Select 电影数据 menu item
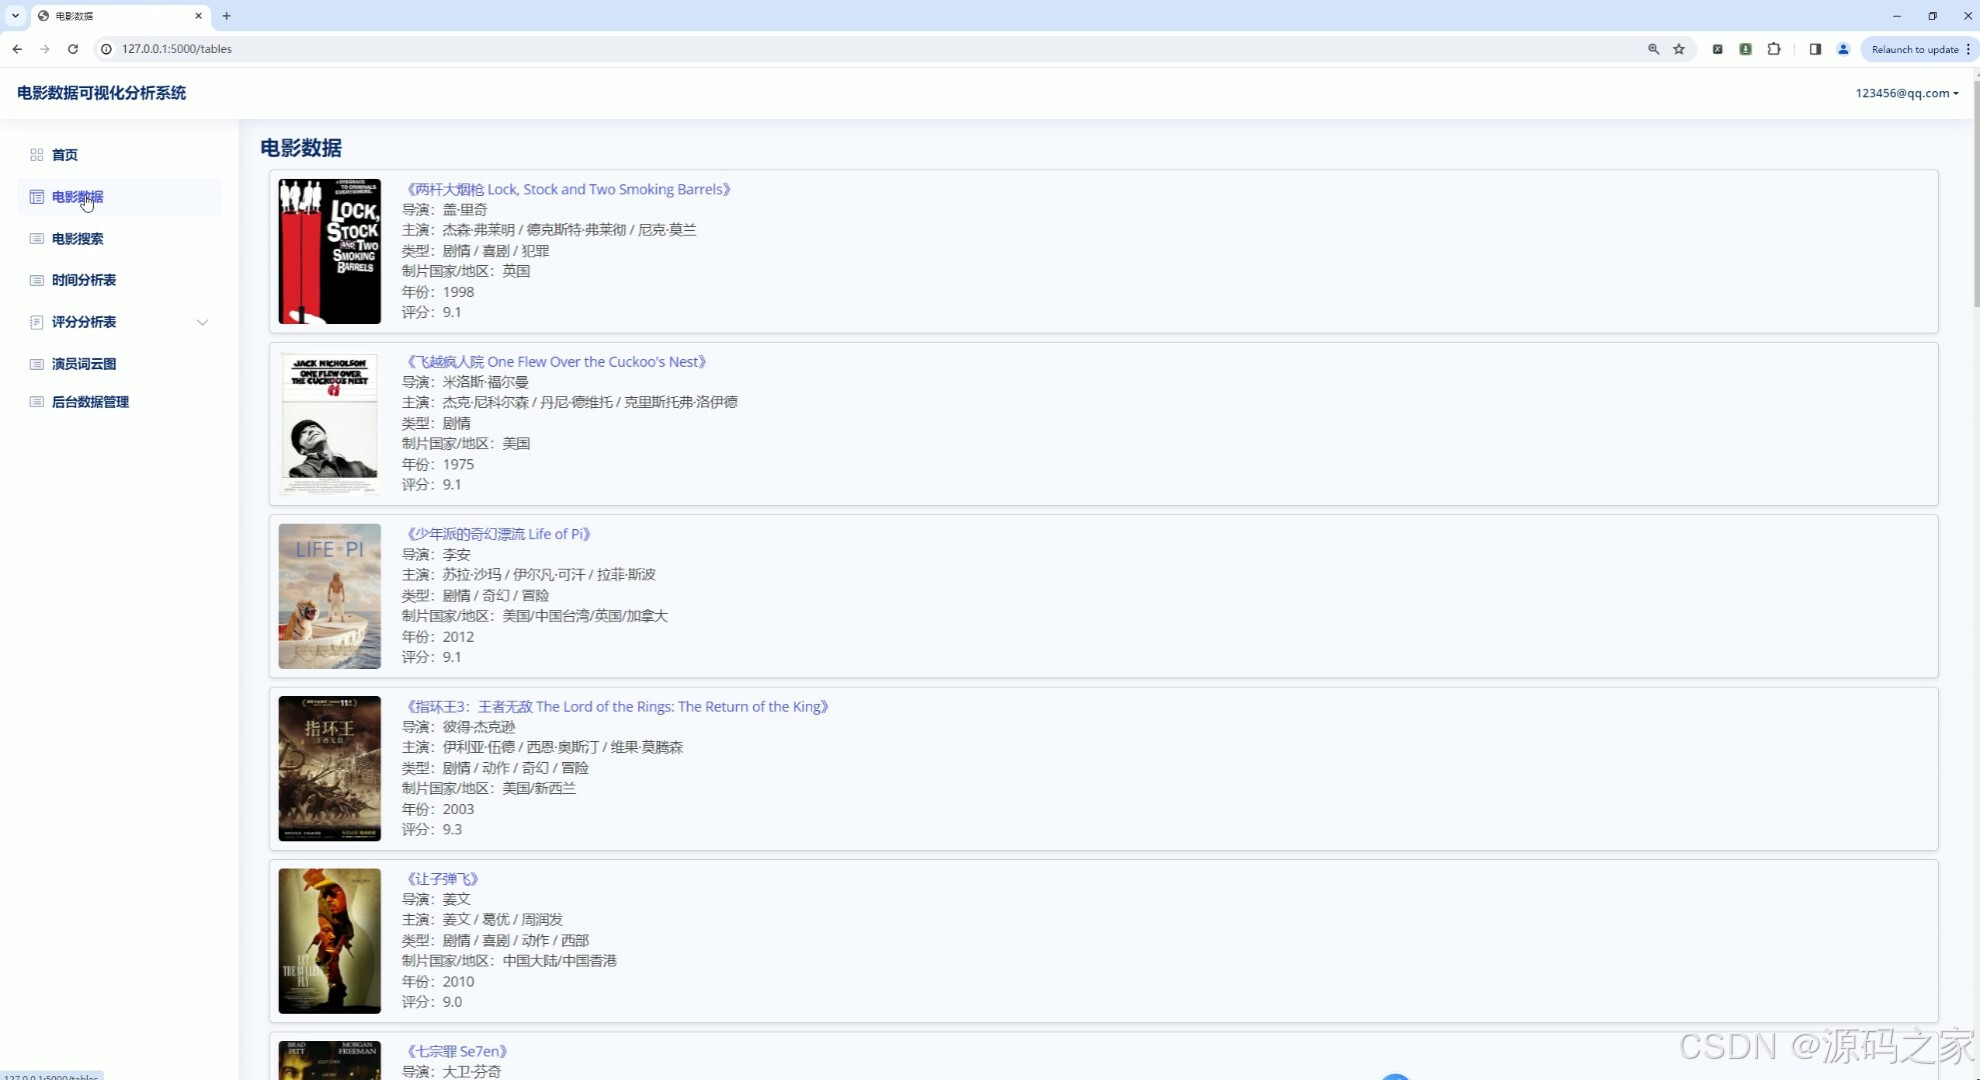 (78, 197)
